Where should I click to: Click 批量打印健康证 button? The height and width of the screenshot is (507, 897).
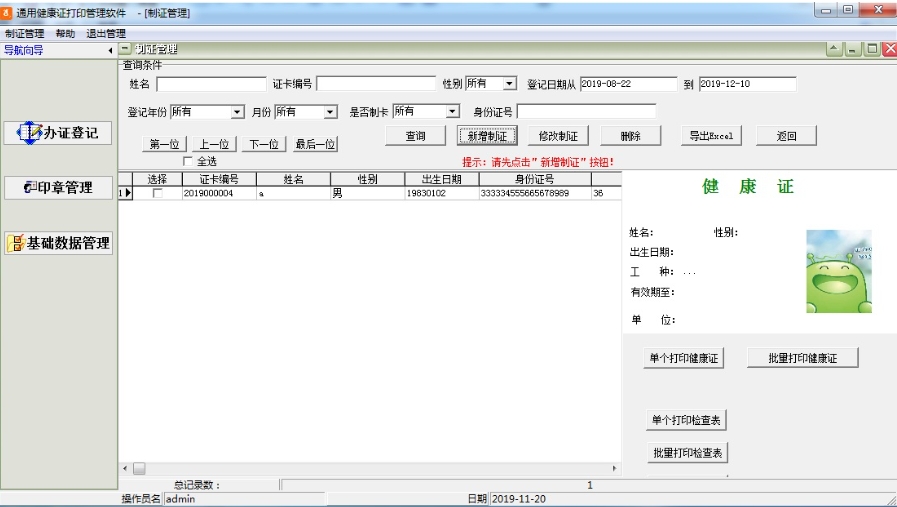[803, 358]
